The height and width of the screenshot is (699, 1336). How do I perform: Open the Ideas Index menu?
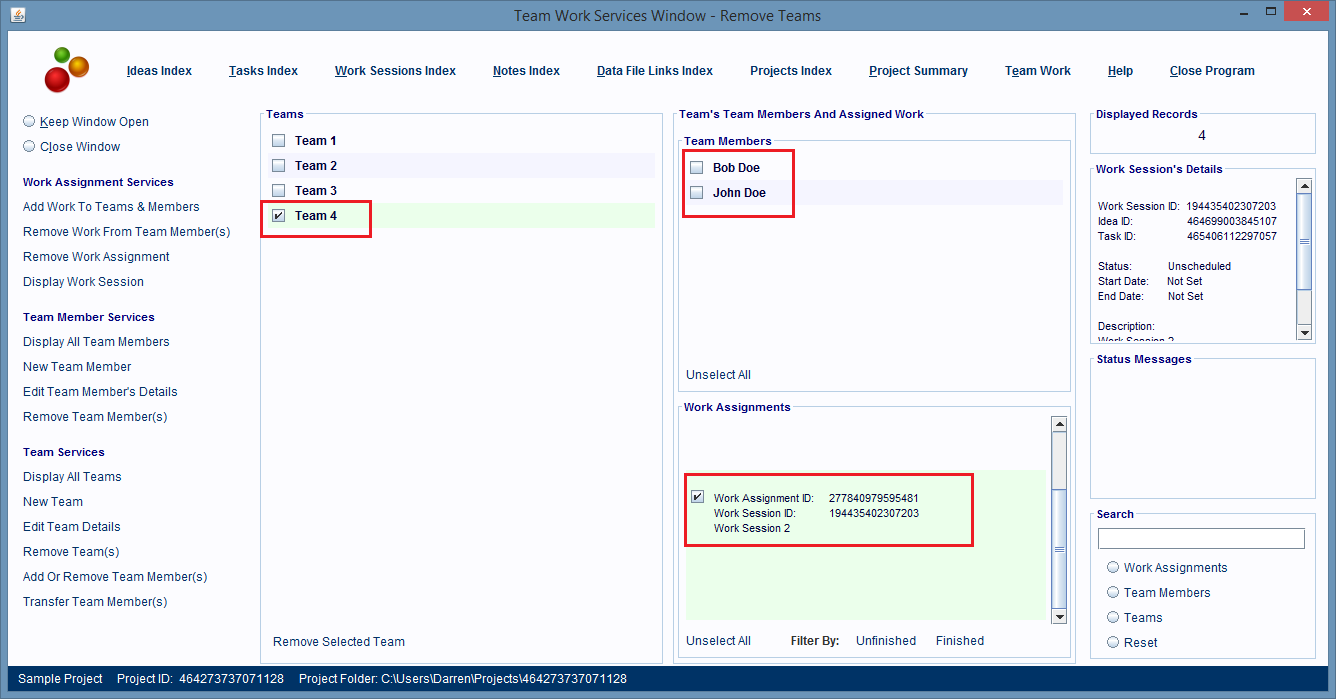coord(159,71)
